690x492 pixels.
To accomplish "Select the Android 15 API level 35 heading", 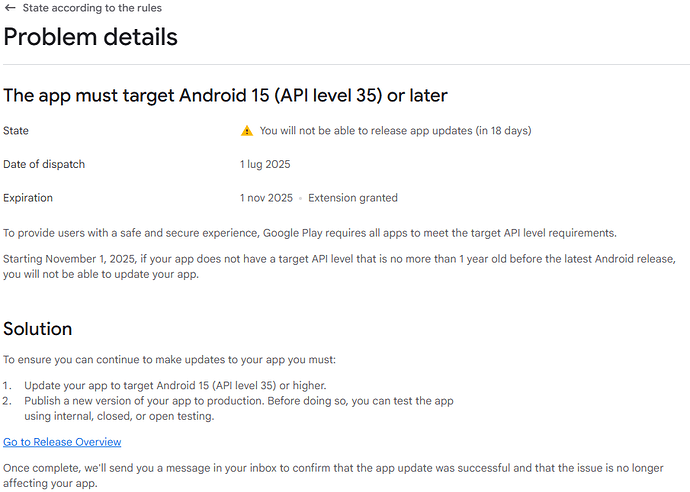I will pos(225,96).
